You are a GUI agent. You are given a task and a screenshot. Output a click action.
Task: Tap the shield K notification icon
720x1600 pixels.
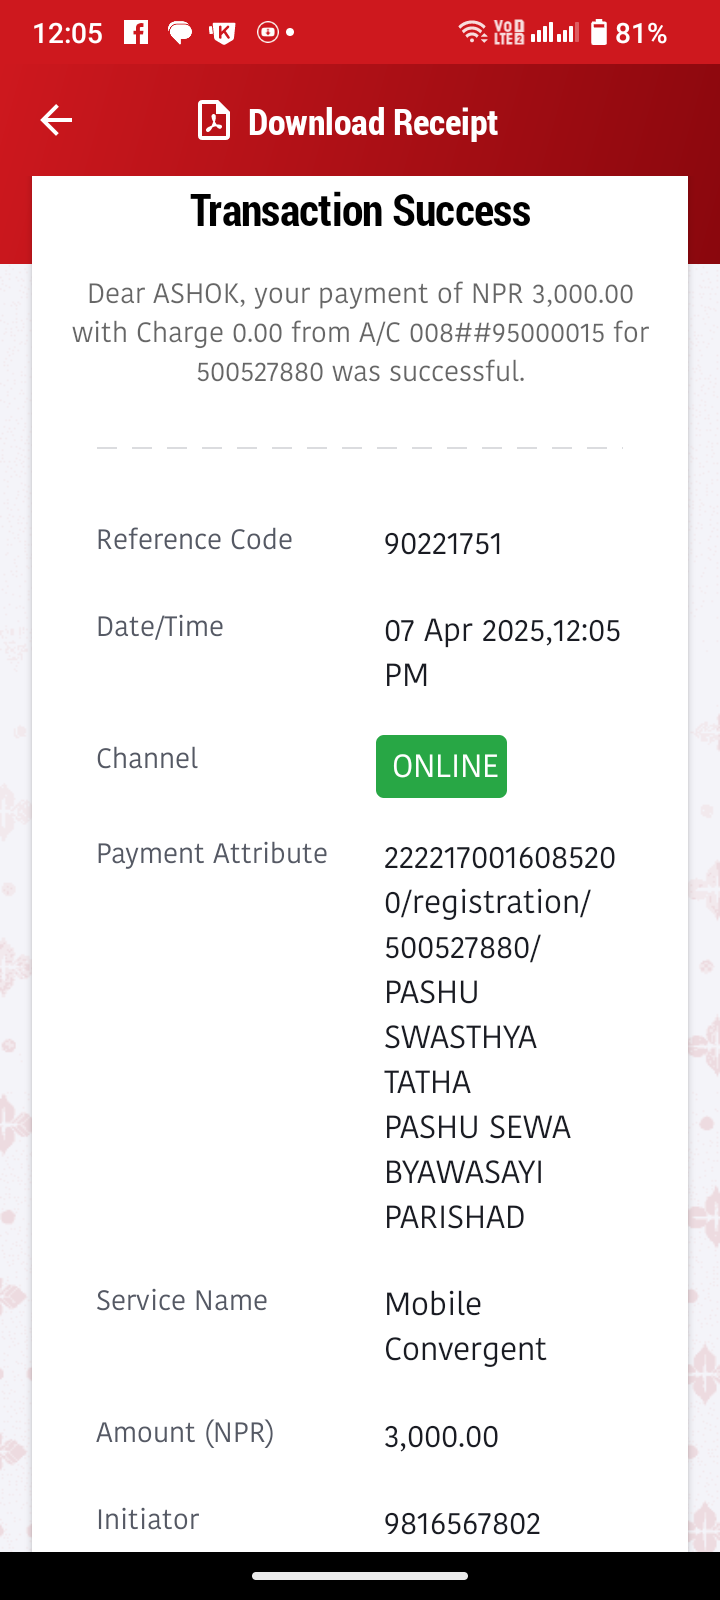[x=222, y=33]
